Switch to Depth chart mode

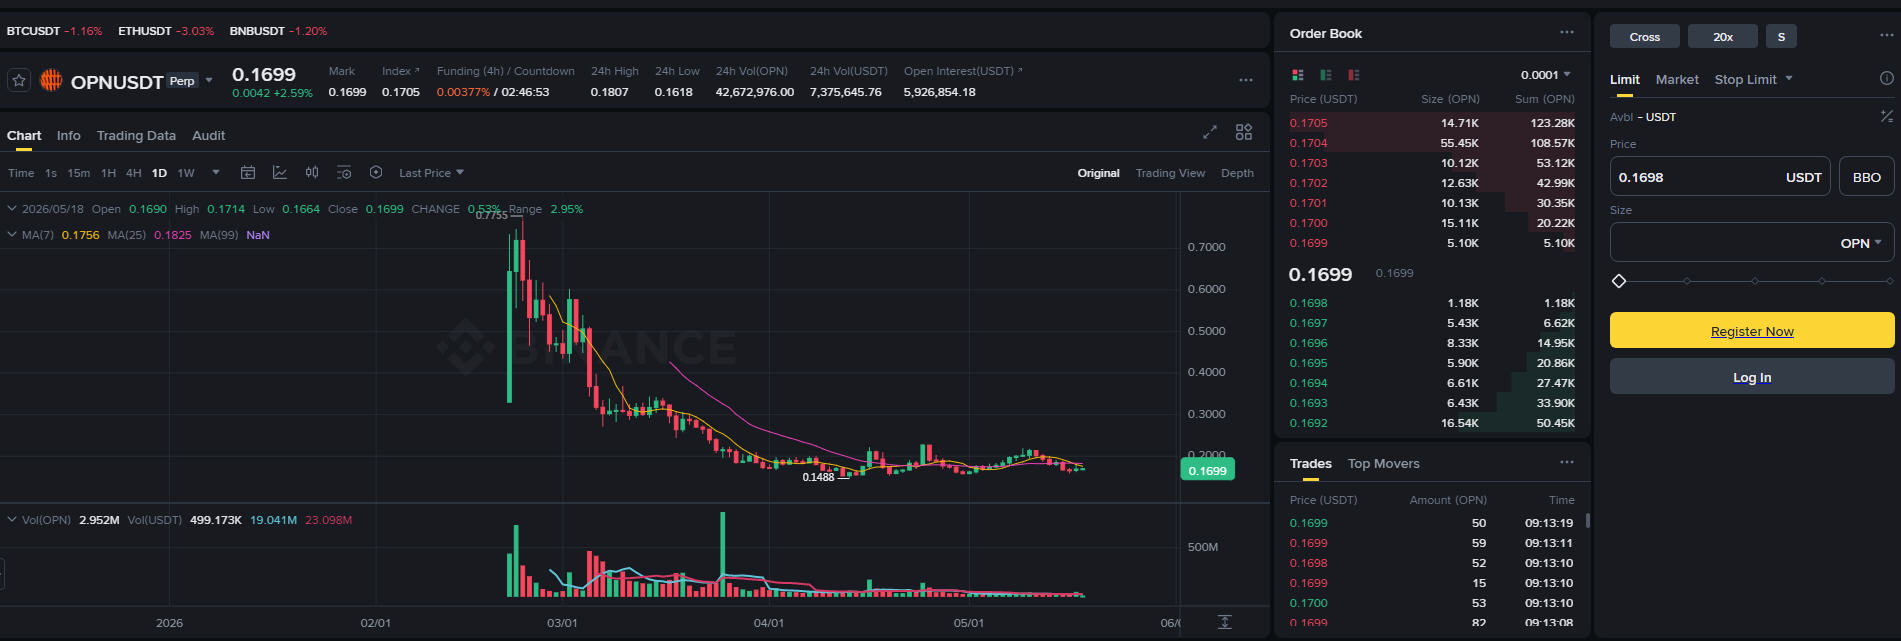point(1237,173)
